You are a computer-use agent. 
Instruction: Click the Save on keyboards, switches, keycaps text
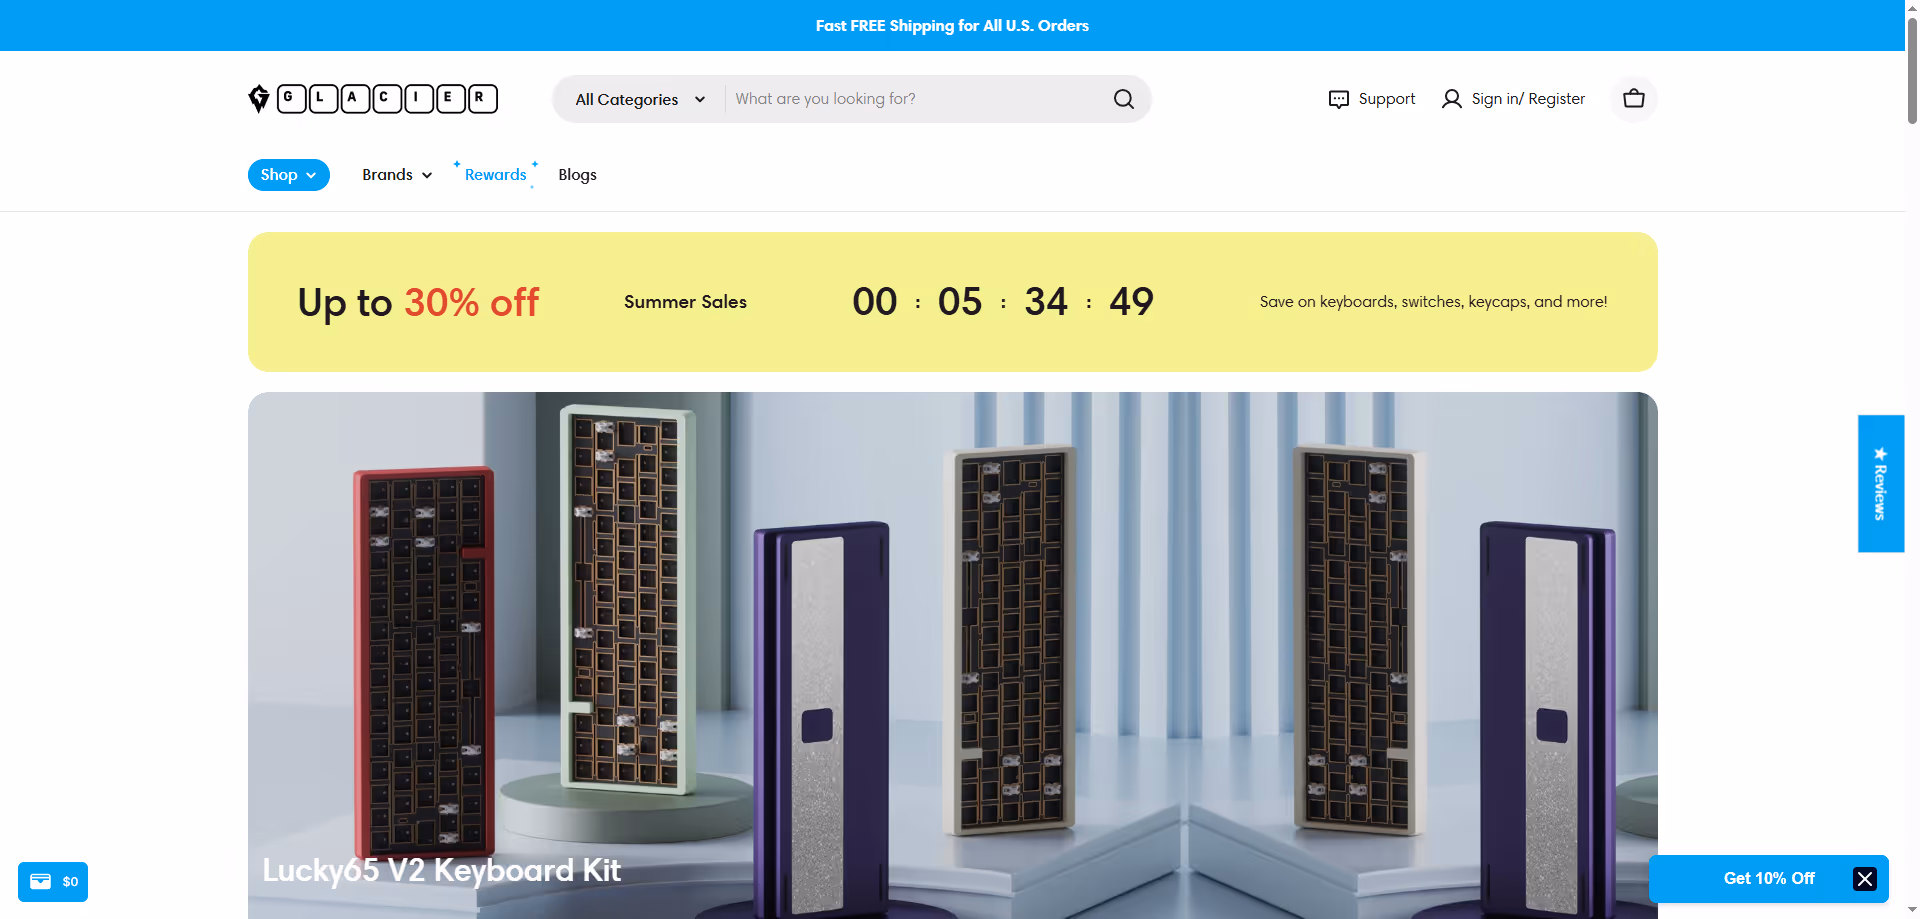[1433, 302]
